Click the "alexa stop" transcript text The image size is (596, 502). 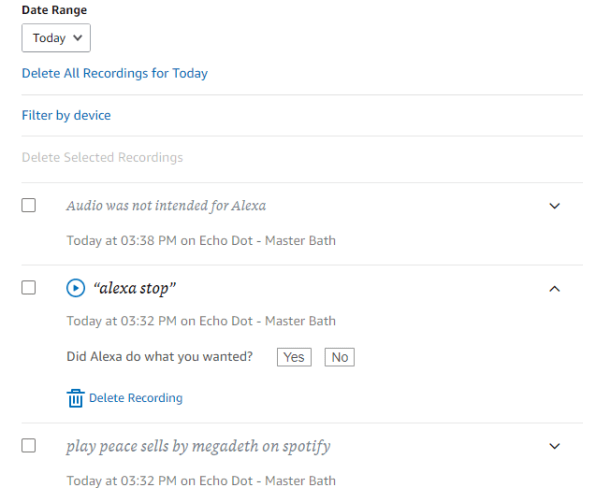tap(135, 288)
